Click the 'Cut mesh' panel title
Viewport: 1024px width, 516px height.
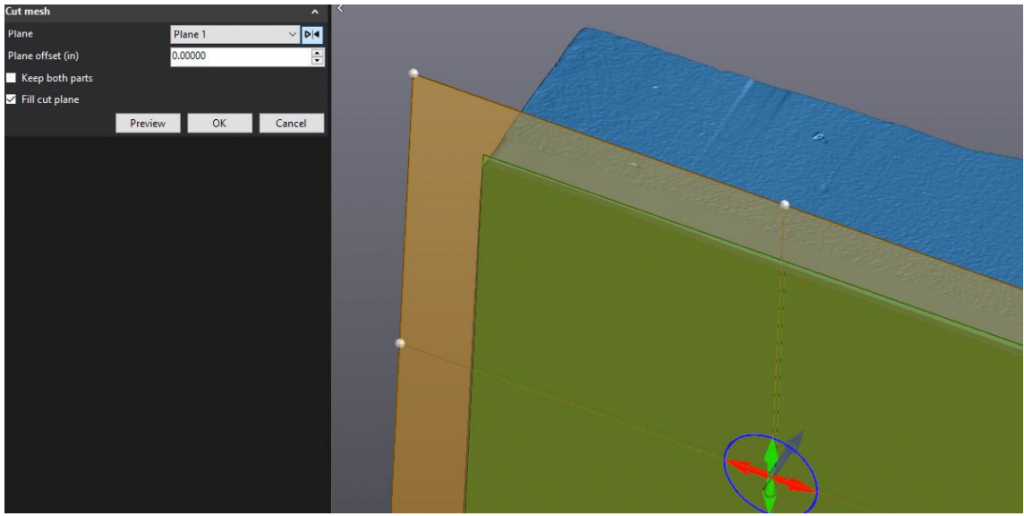tap(28, 12)
